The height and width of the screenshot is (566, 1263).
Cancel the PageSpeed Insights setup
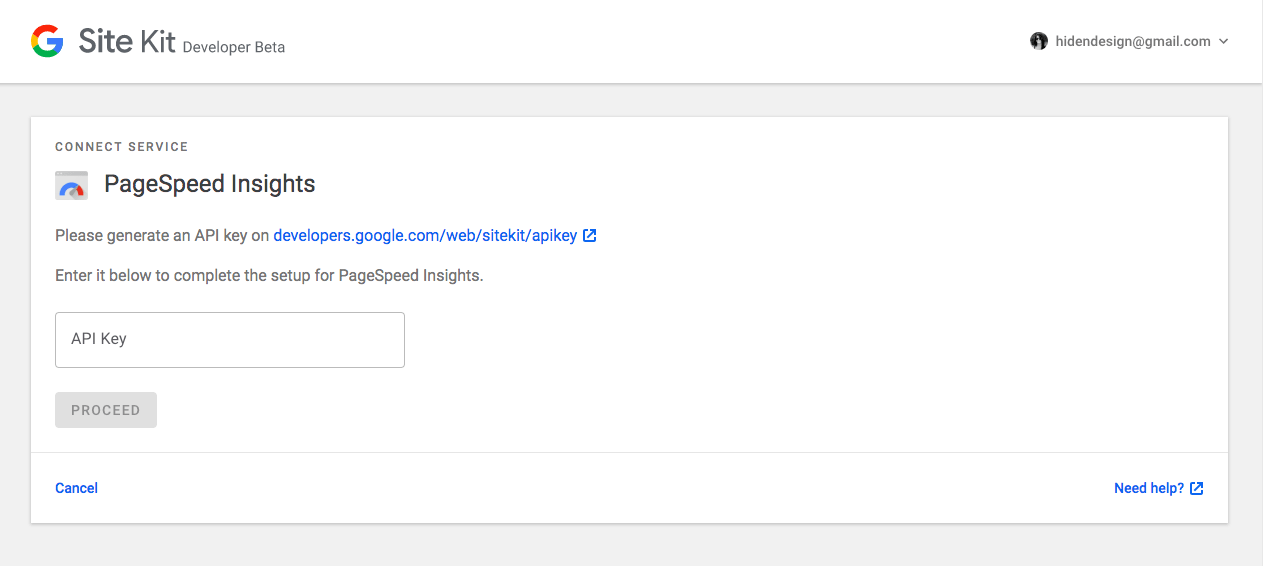click(76, 488)
